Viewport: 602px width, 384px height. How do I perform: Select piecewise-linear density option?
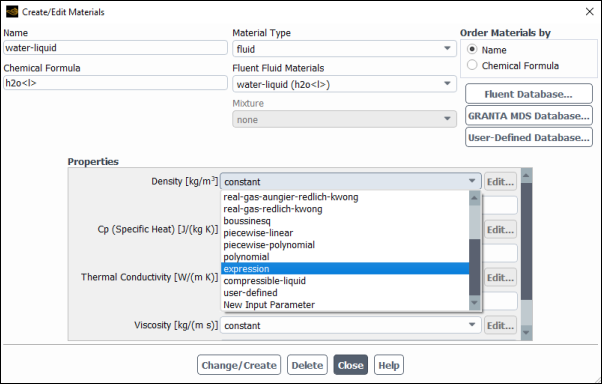point(345,233)
